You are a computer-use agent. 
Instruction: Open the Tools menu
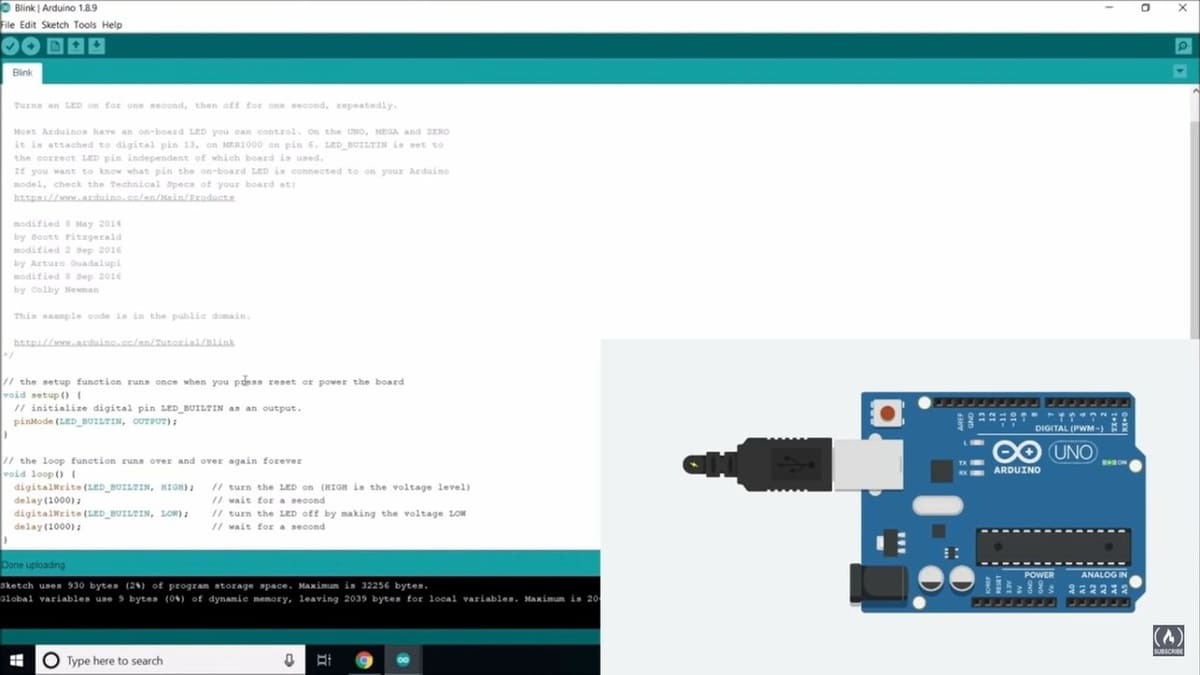click(x=85, y=25)
